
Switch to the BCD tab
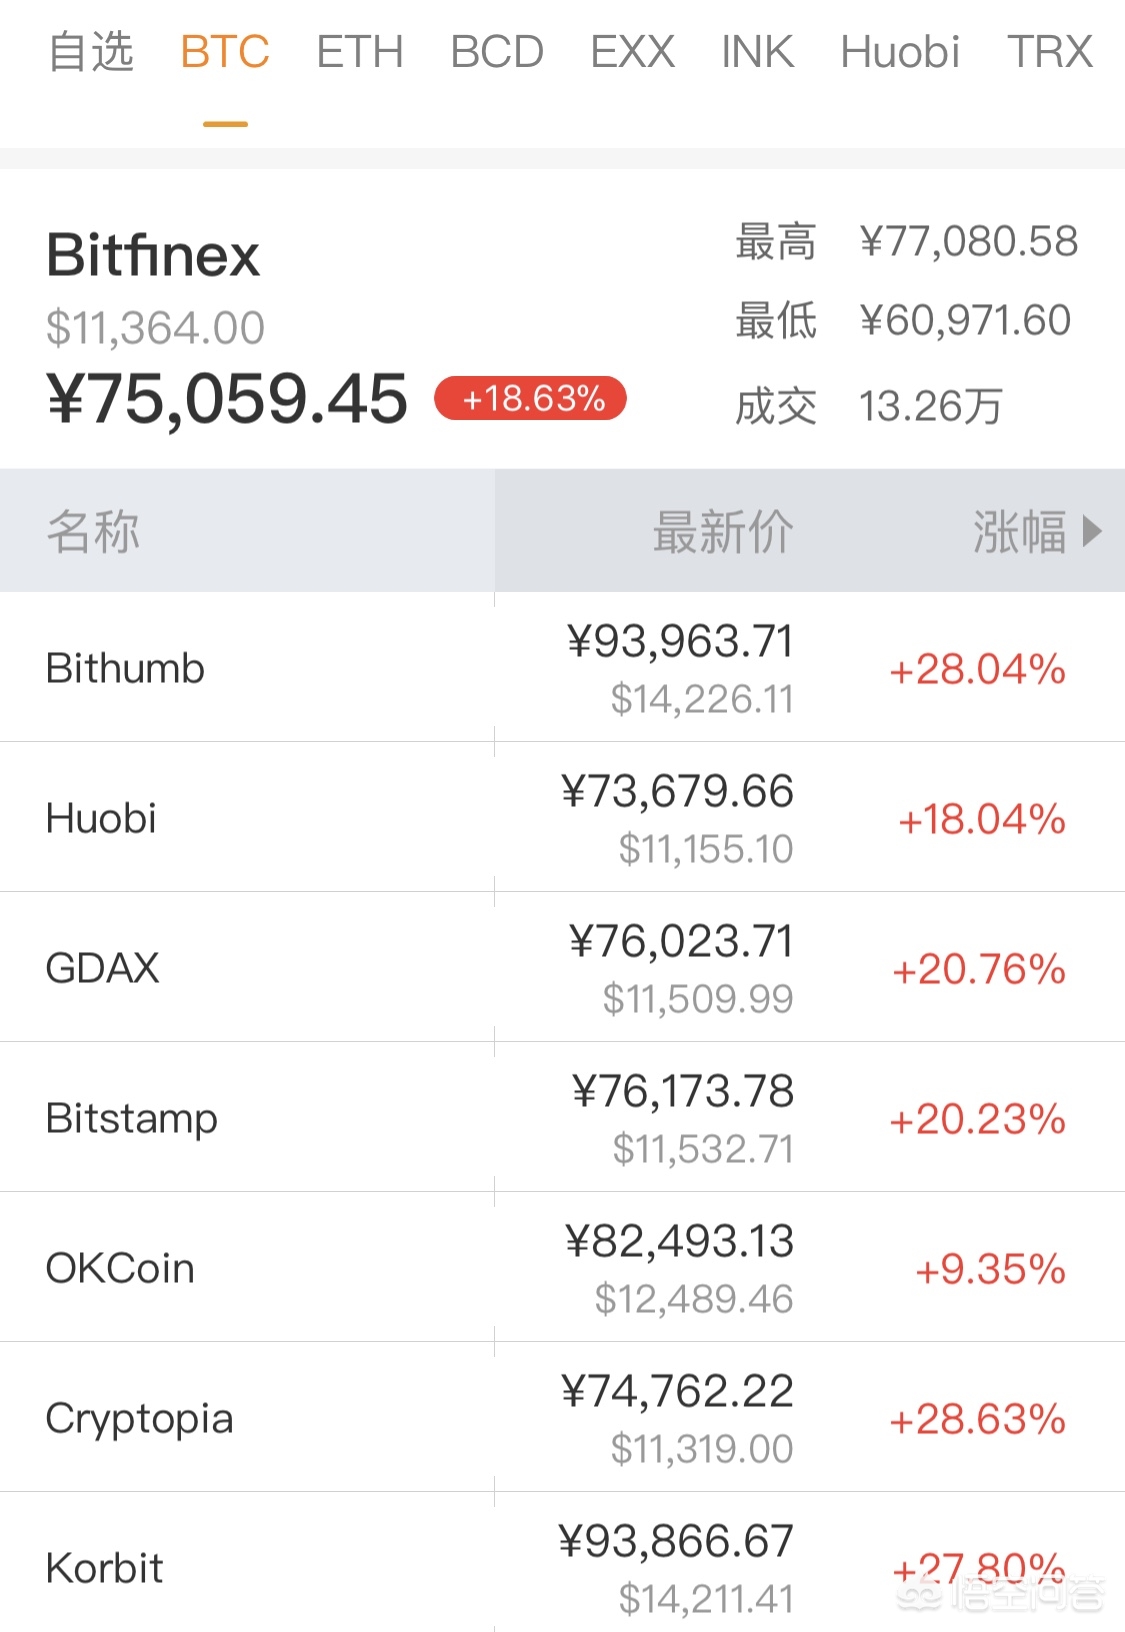click(497, 52)
